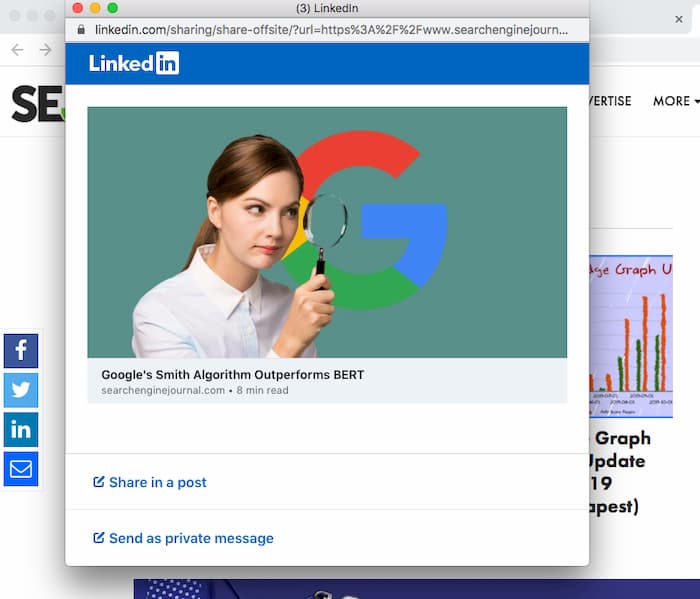Click the graph thumbnail on background page
Image resolution: width=700 pixels, height=599 pixels.
click(631, 336)
